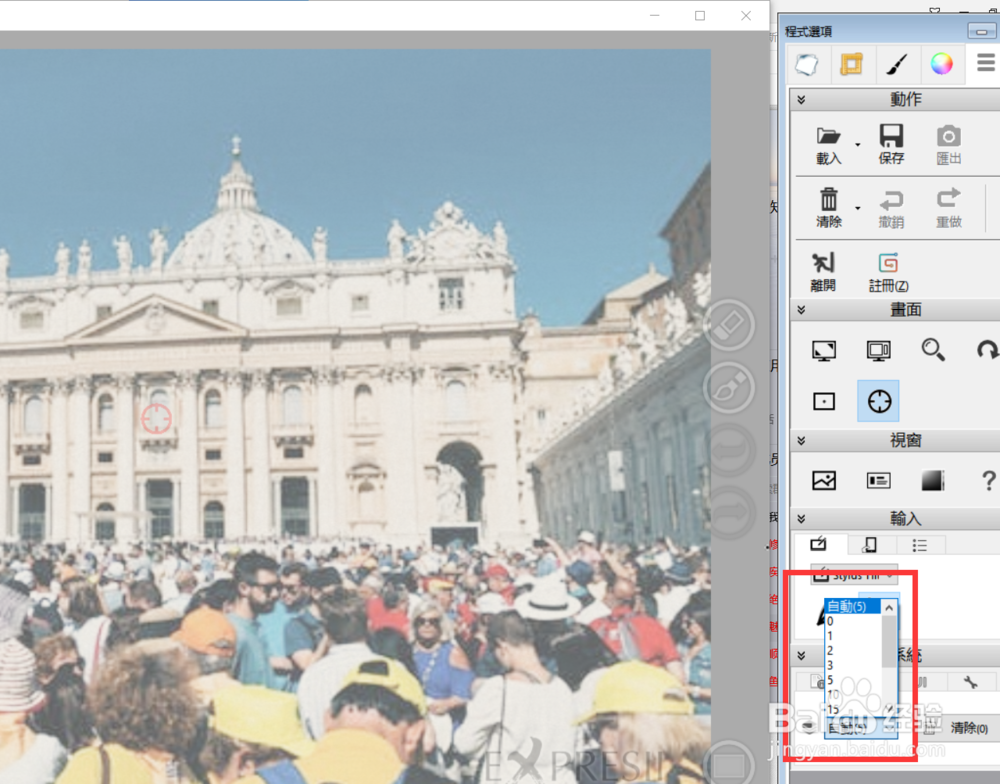Choose value 1 in the open list
This screenshot has width=1000, height=784.
[853, 636]
